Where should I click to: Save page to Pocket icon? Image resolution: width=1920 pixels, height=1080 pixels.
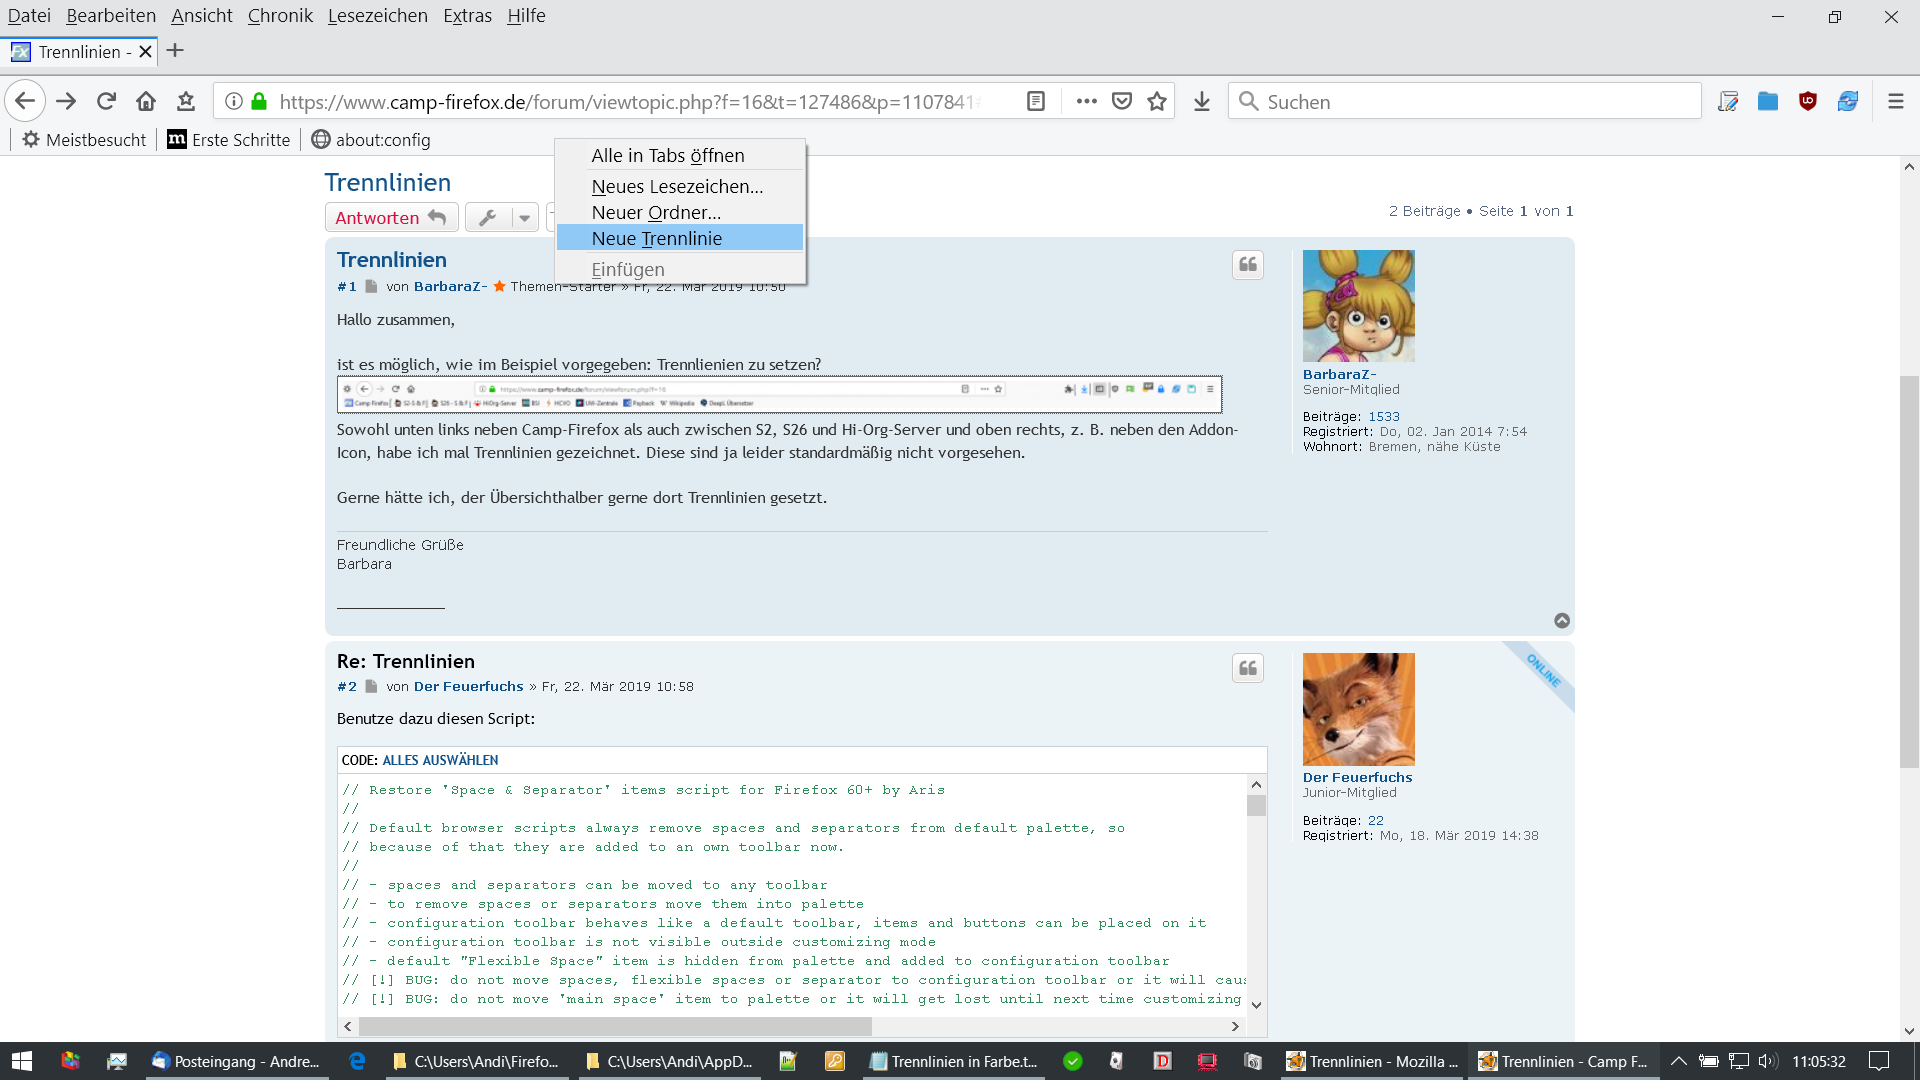[x=1122, y=101]
